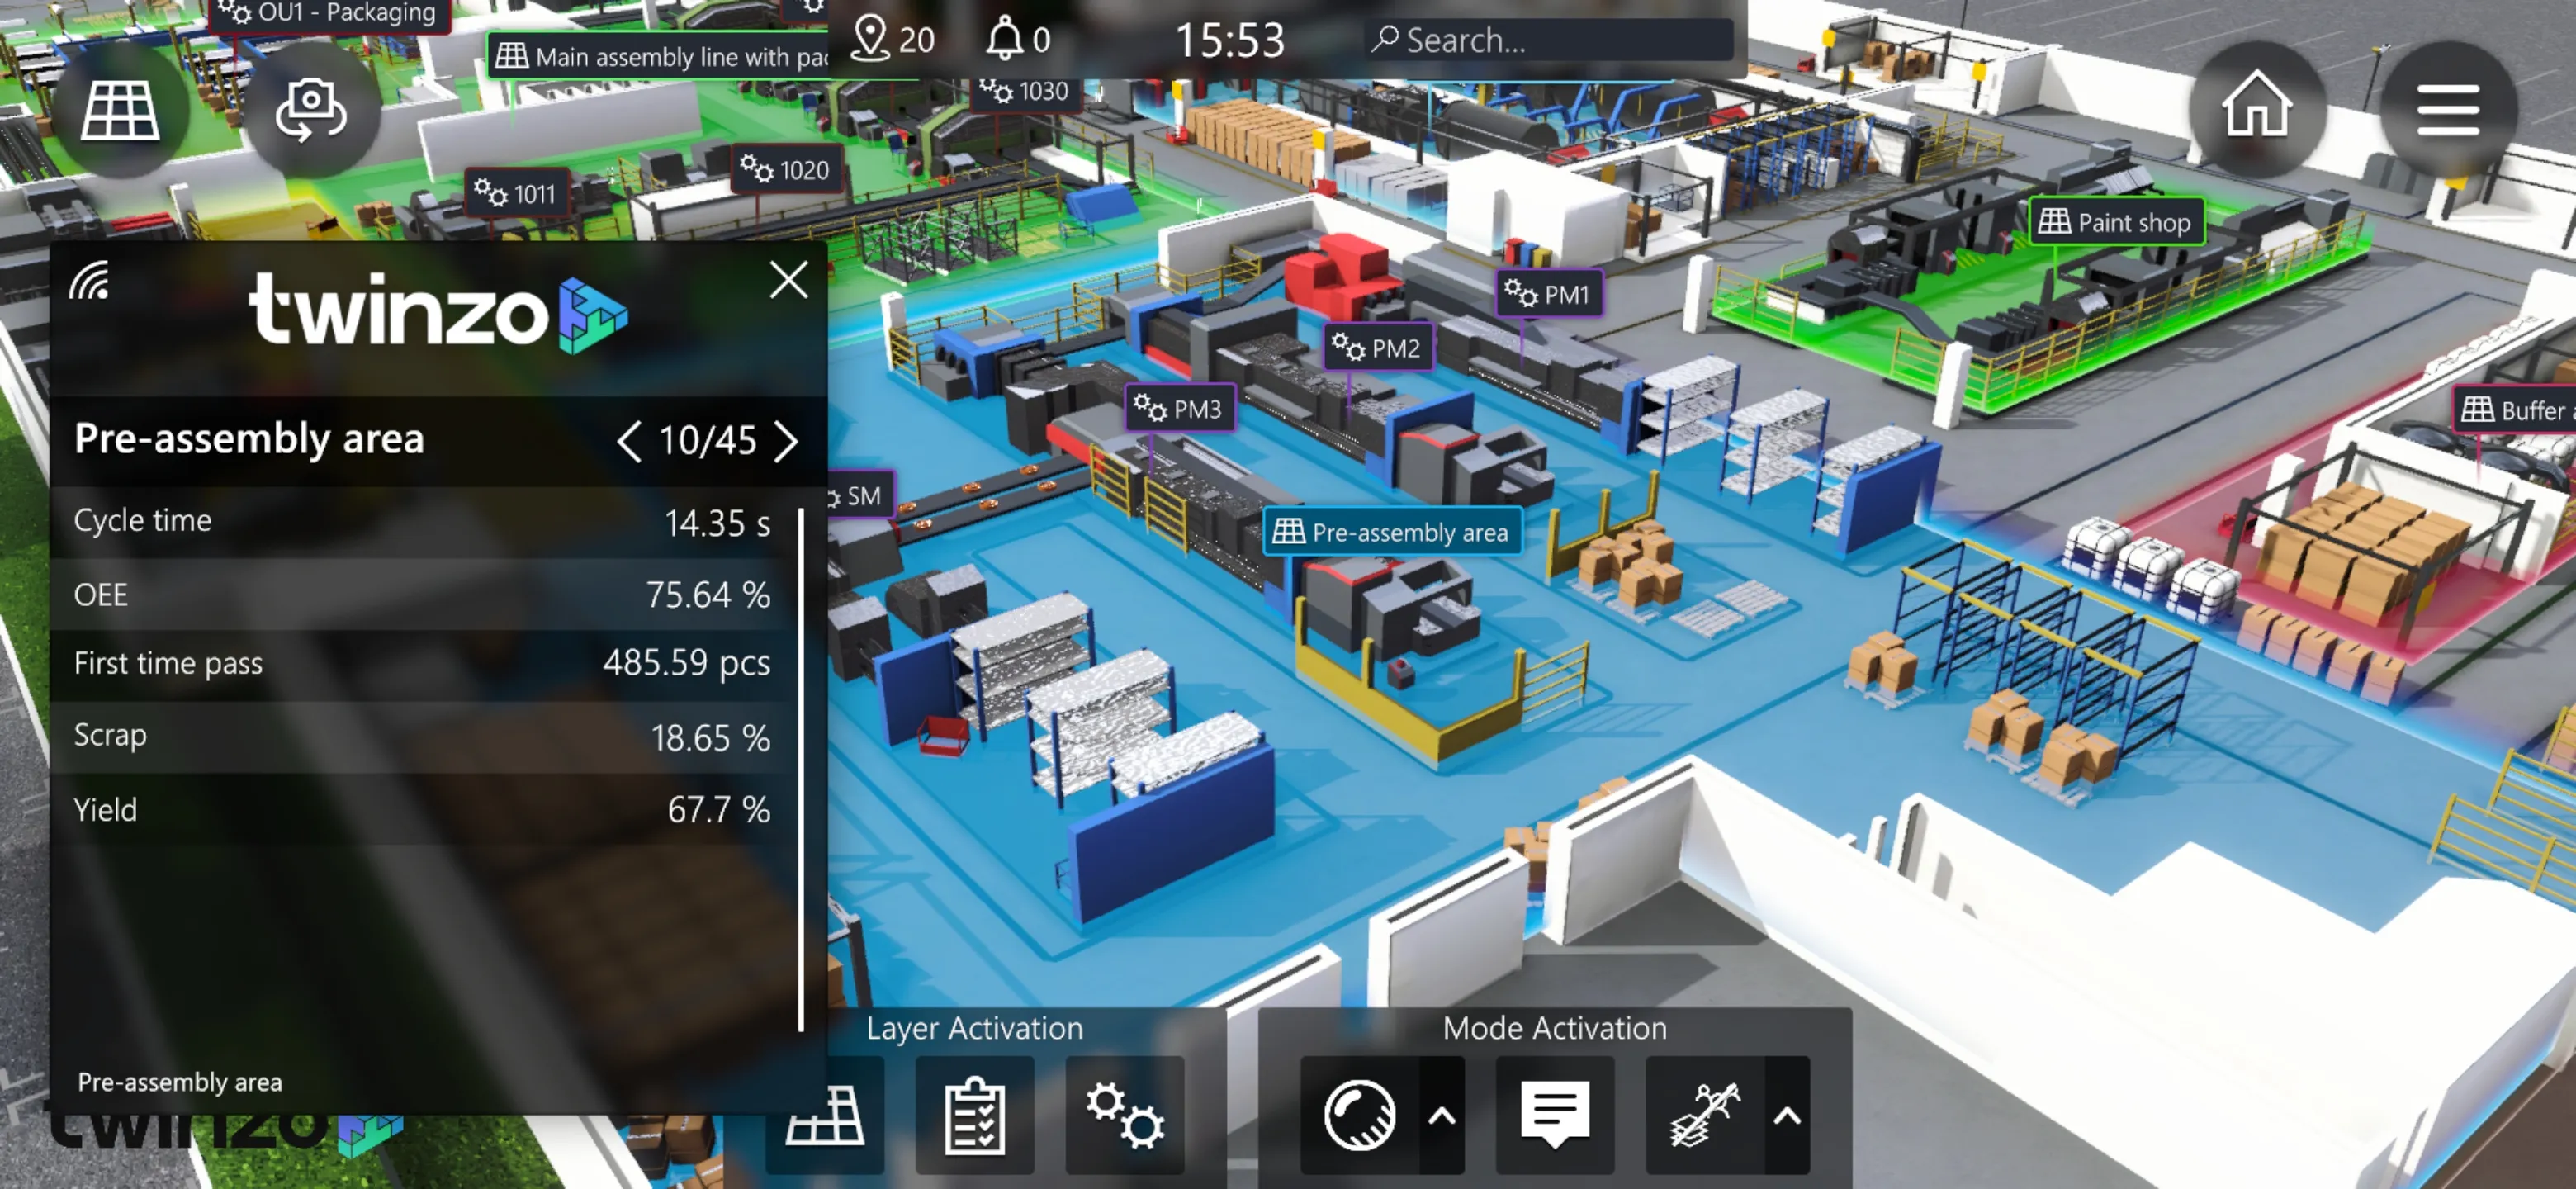Enable the wireless connectivity indicator
This screenshot has height=1189, width=2576.
tap(92, 282)
